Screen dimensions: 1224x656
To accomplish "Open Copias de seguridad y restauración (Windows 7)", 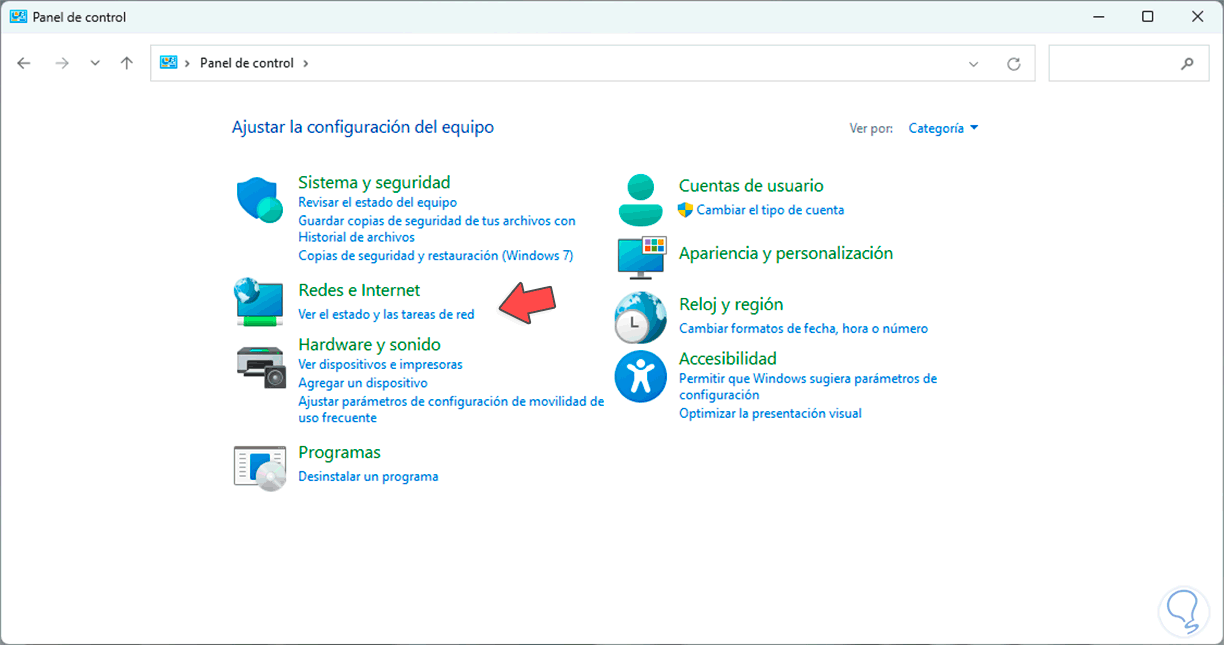I will click(x=436, y=256).
